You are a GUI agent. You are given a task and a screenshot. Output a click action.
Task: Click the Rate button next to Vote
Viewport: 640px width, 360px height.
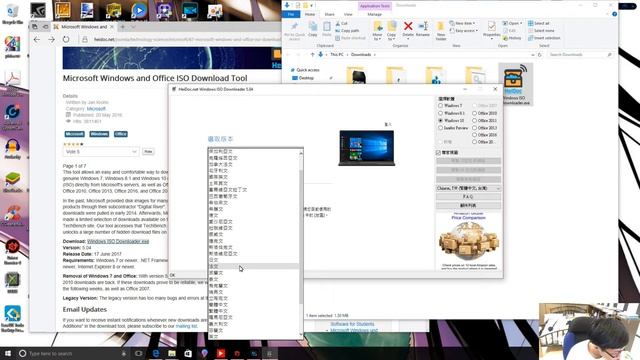pyautogui.click(x=148, y=152)
